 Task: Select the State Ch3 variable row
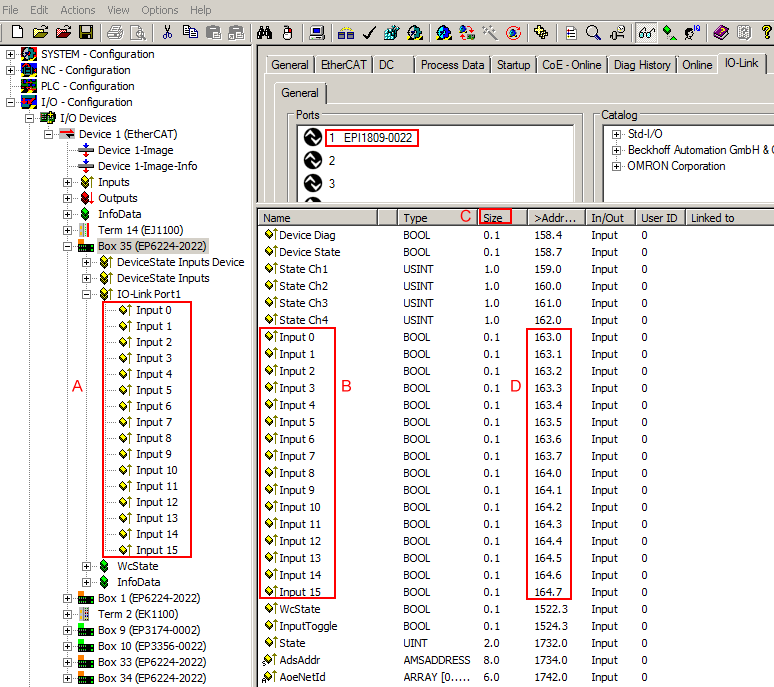tap(515, 303)
